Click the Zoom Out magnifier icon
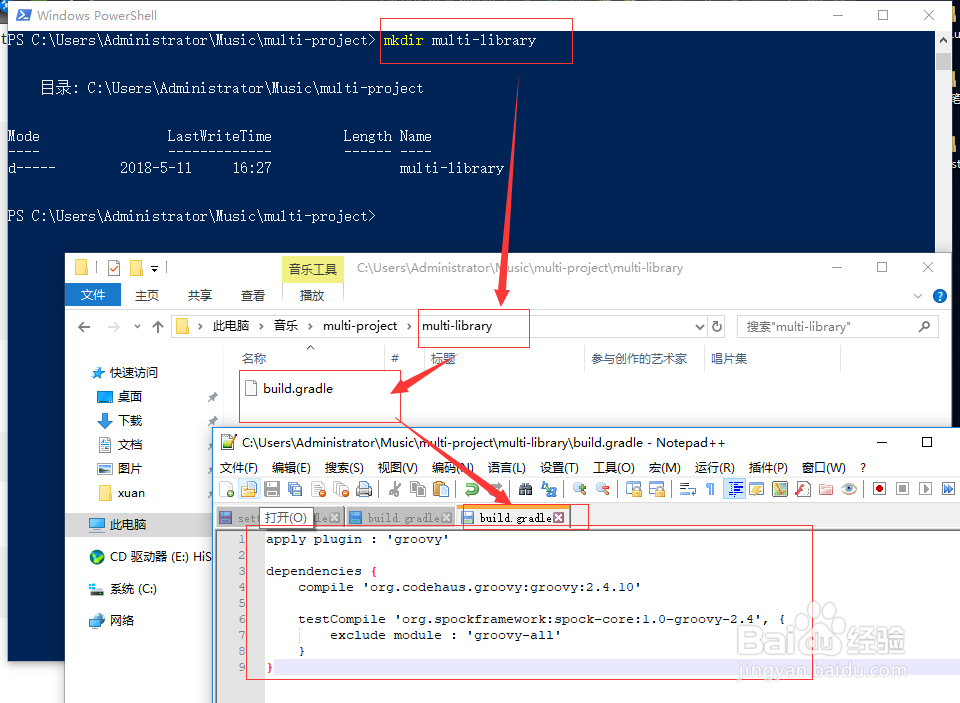The image size is (960, 703). point(602,489)
